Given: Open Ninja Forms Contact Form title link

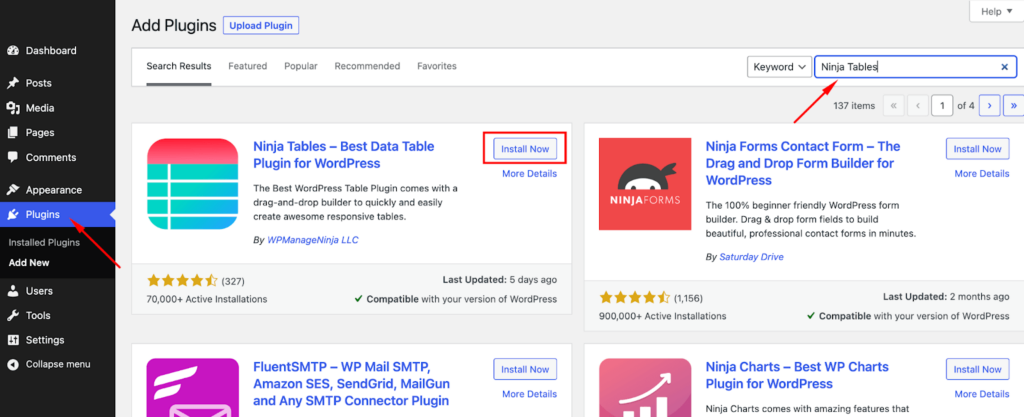Looking at the screenshot, I should [803, 163].
